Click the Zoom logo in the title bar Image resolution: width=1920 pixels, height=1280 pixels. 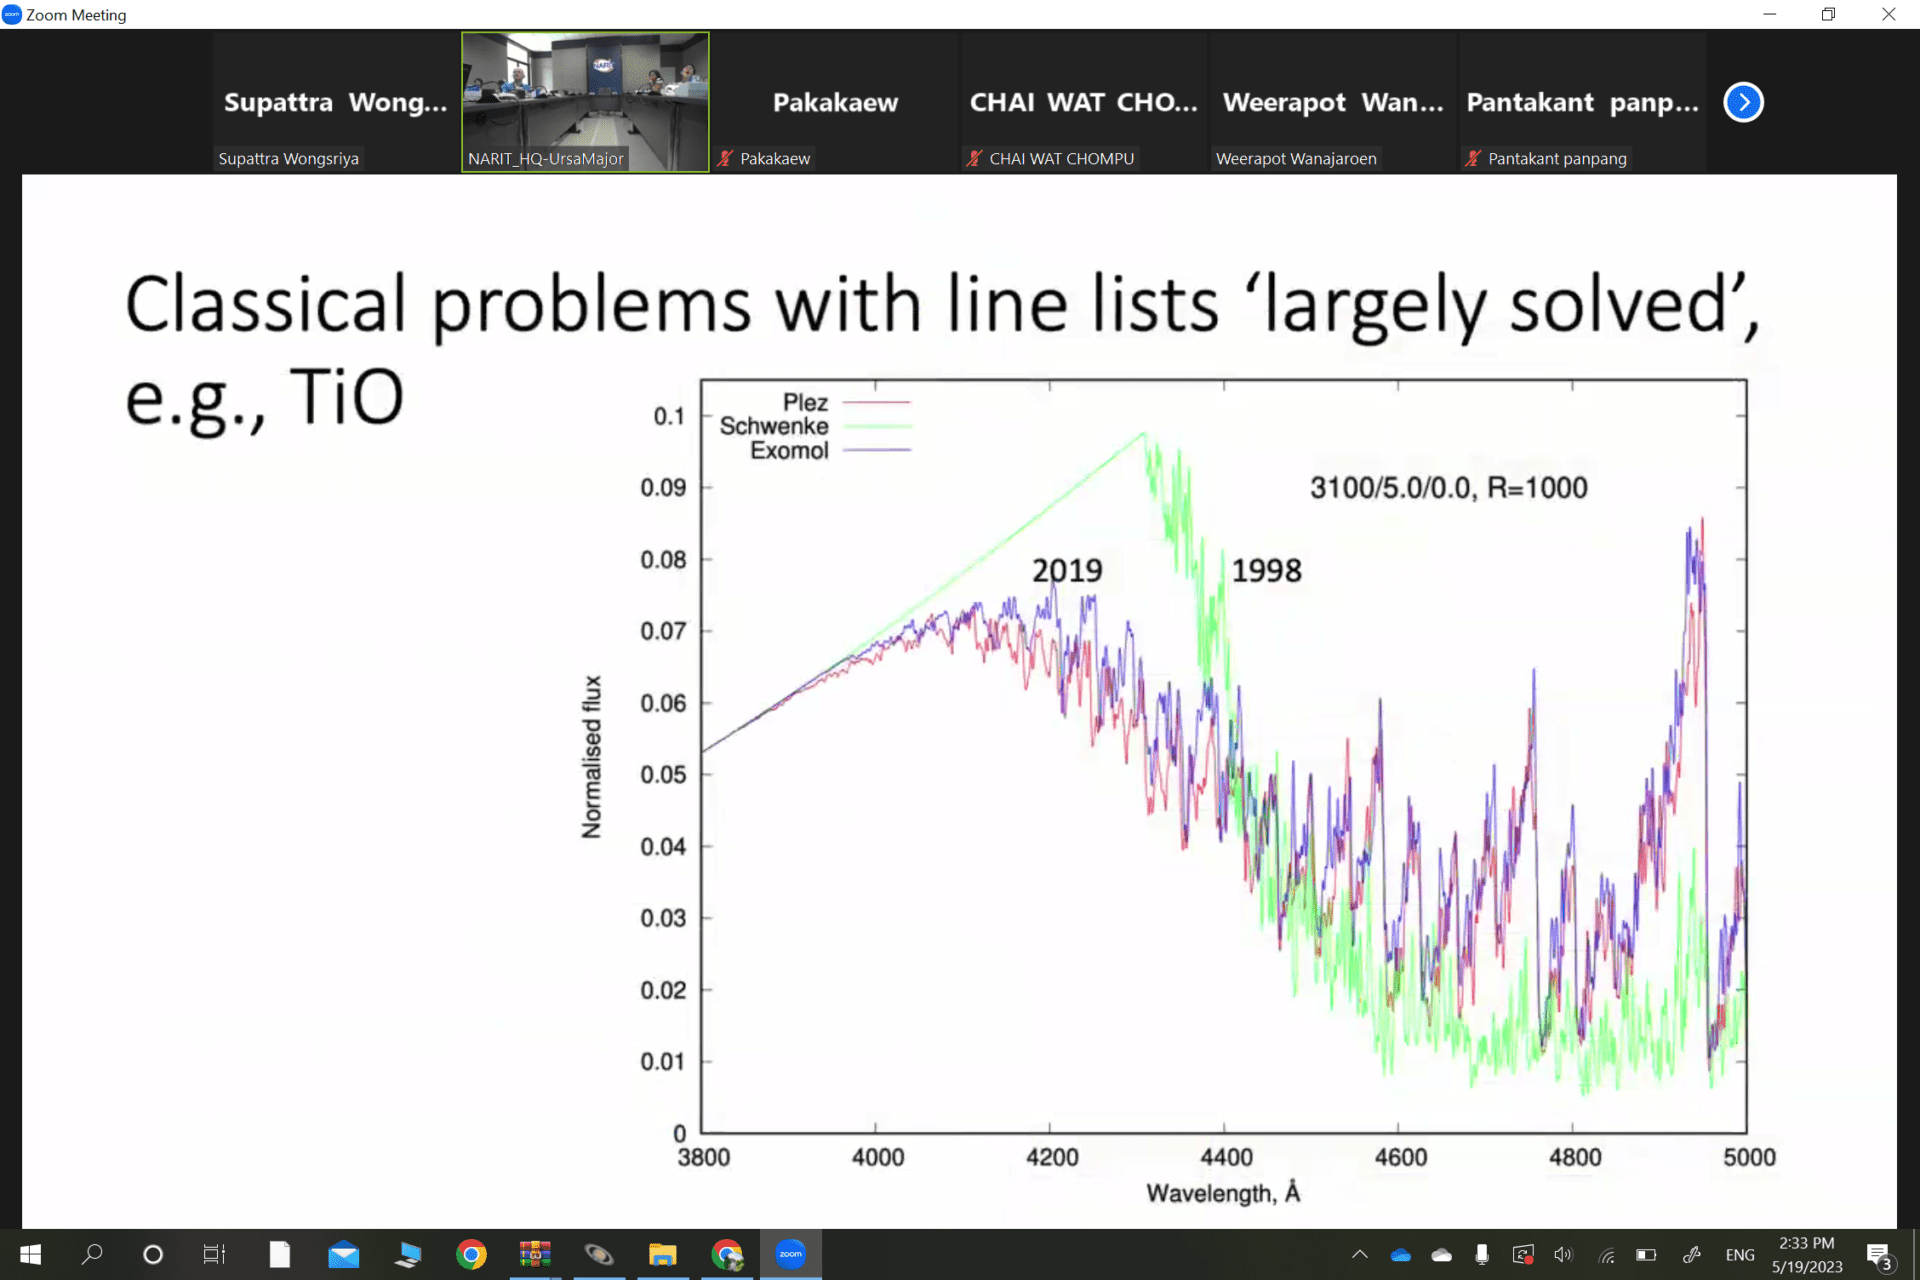pos(12,14)
